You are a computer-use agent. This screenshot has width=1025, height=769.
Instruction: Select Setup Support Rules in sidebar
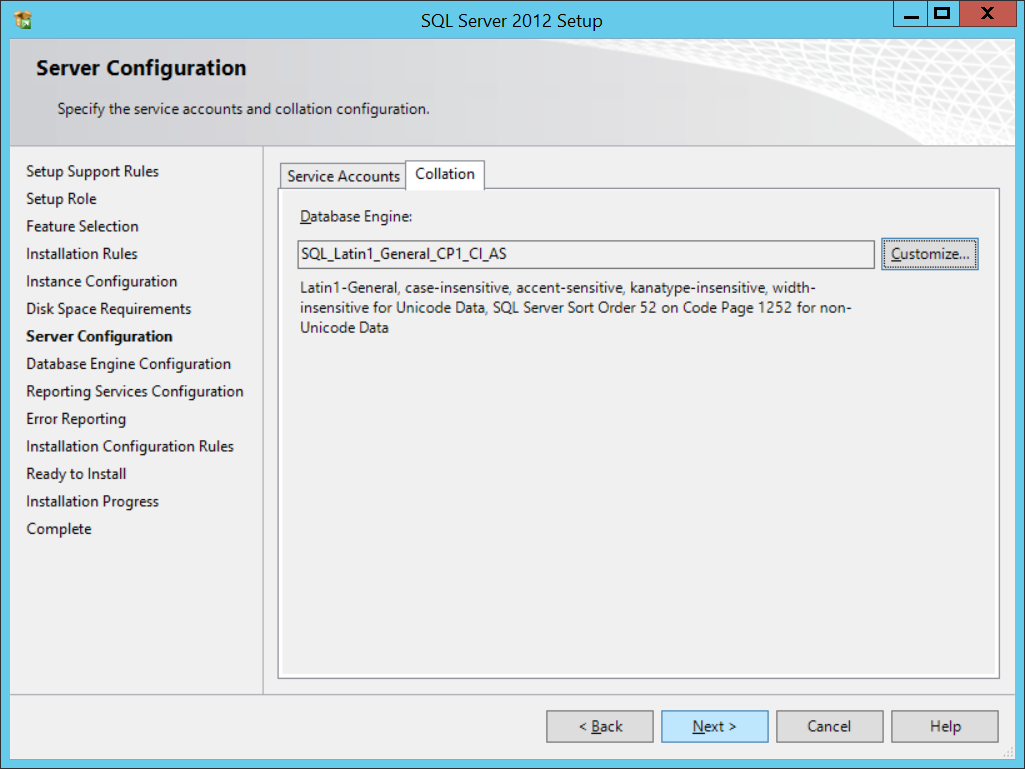[92, 171]
